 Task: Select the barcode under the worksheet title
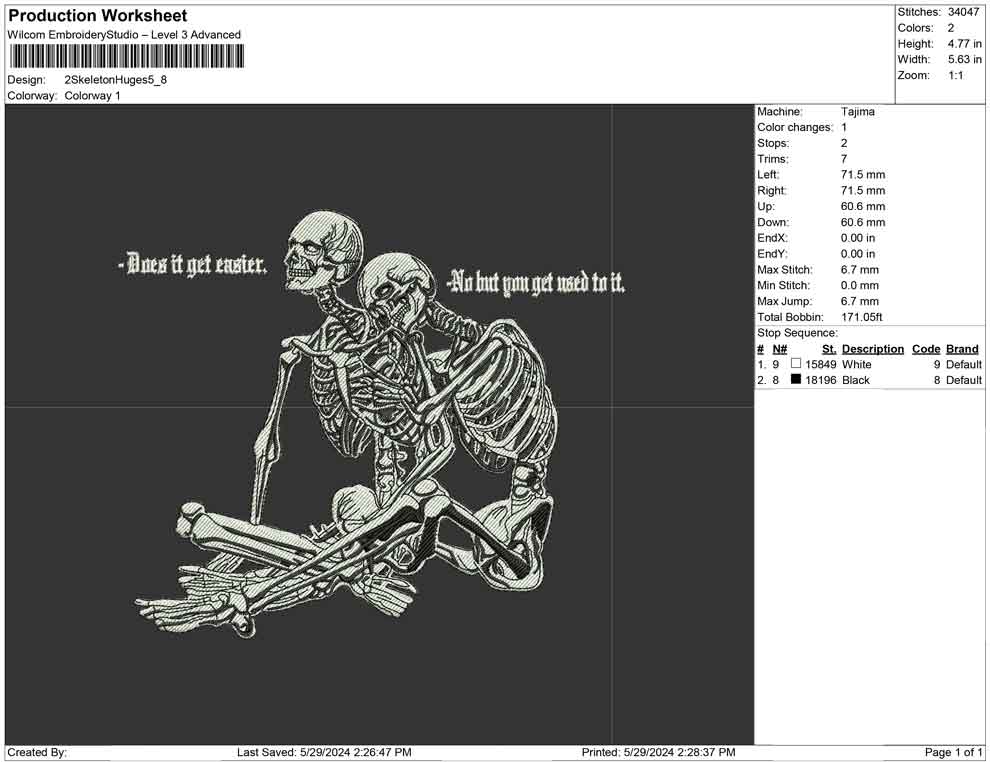point(125,56)
